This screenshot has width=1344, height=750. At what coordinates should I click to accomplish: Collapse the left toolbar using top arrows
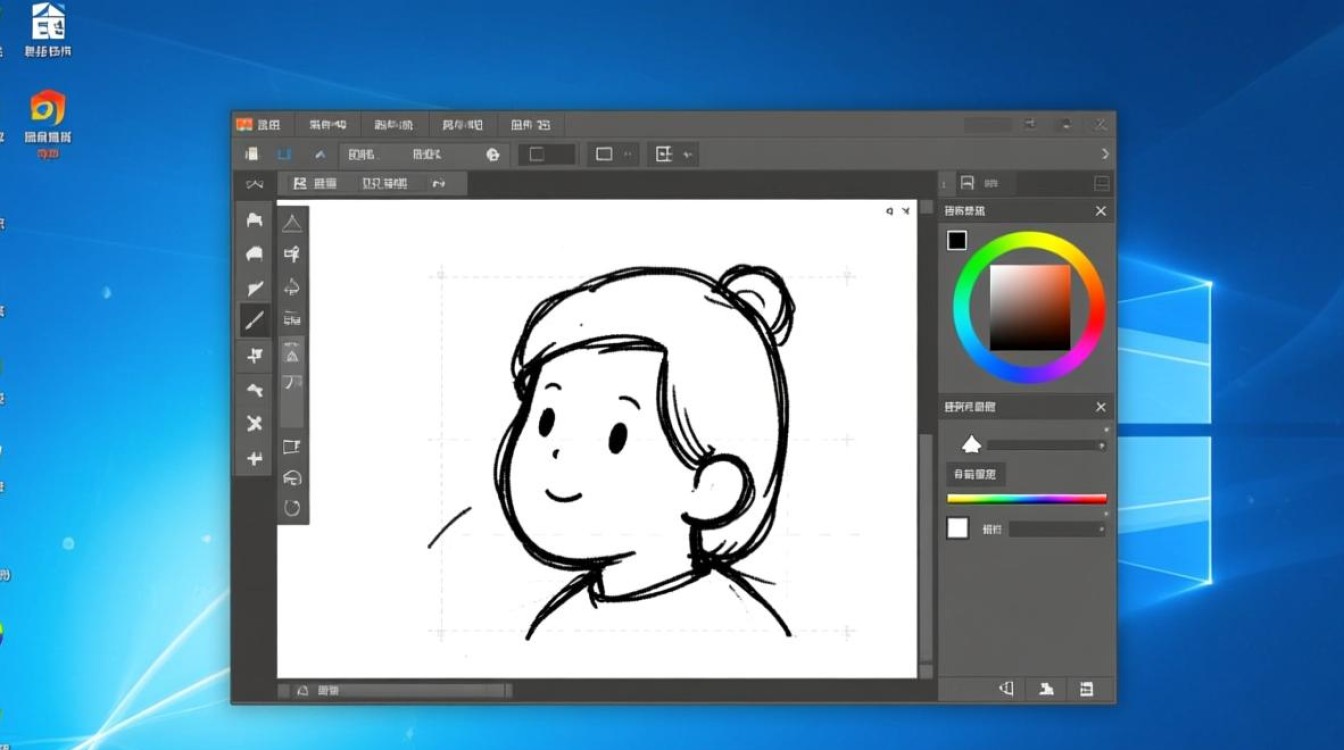click(255, 184)
